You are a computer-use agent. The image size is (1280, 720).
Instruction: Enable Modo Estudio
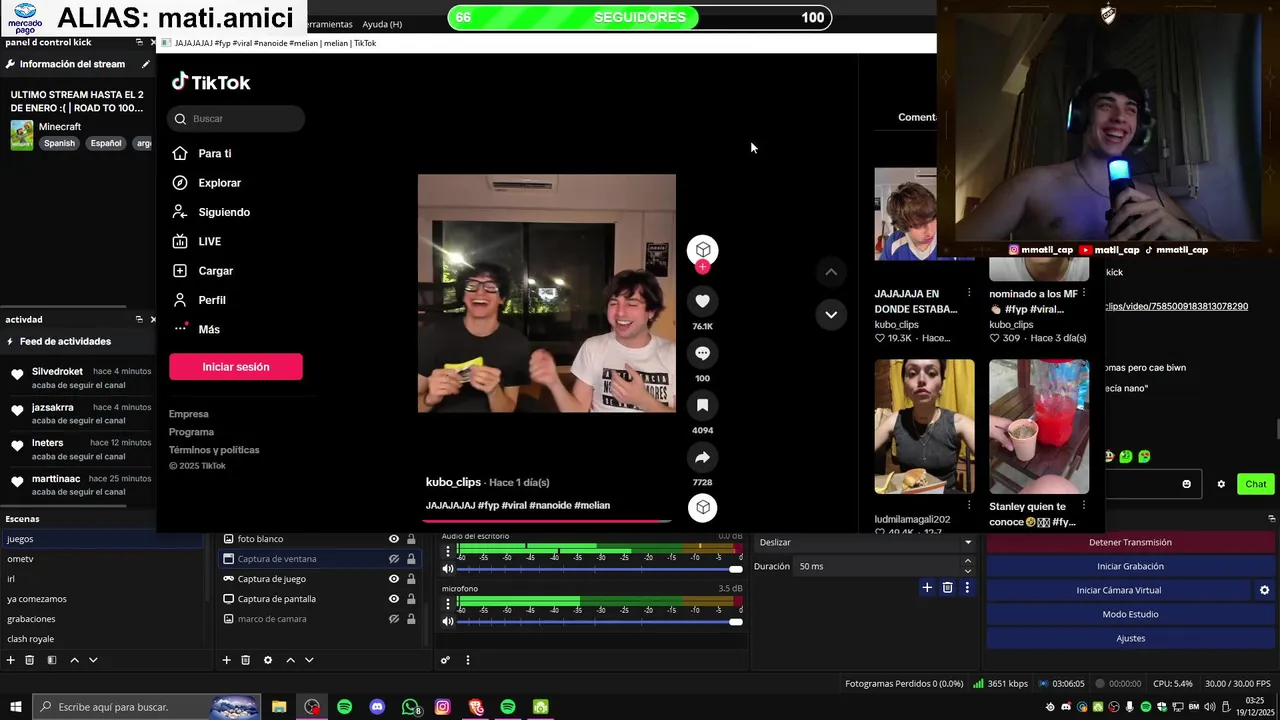point(1130,614)
